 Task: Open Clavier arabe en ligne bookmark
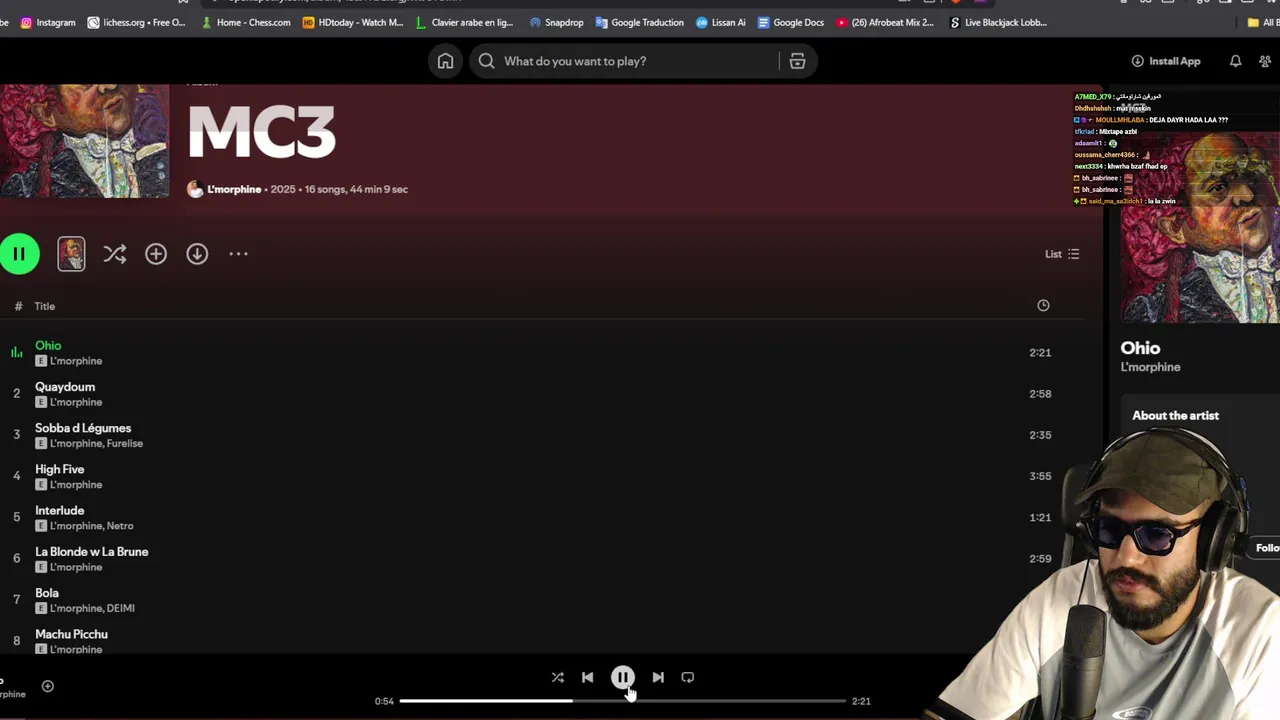pyautogui.click(x=465, y=22)
